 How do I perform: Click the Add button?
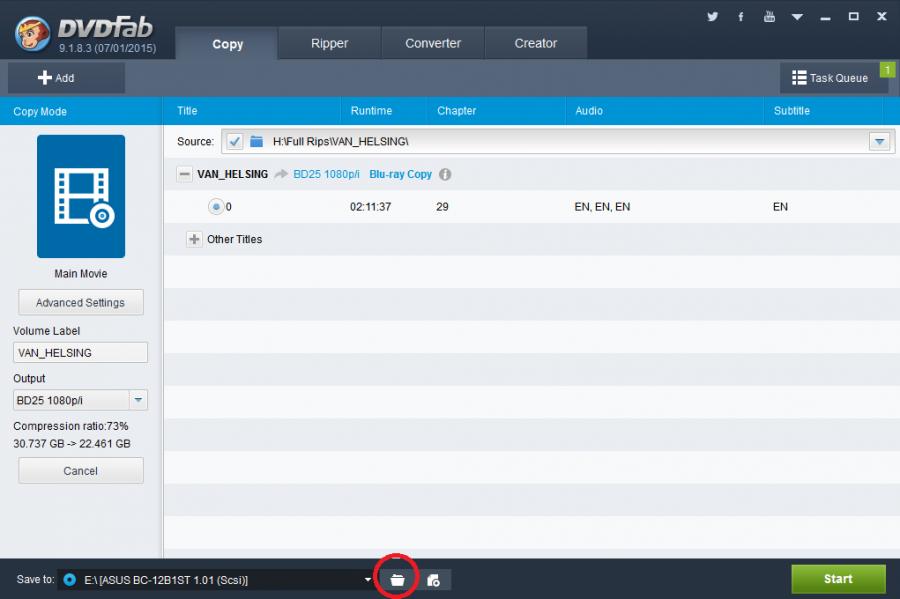[x=66, y=78]
